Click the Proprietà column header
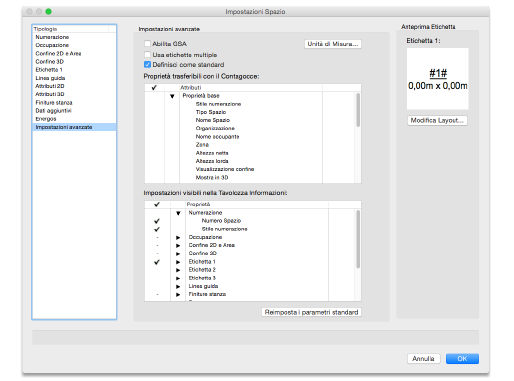Image resolution: width=514 pixels, height=381 pixels. tap(257, 204)
